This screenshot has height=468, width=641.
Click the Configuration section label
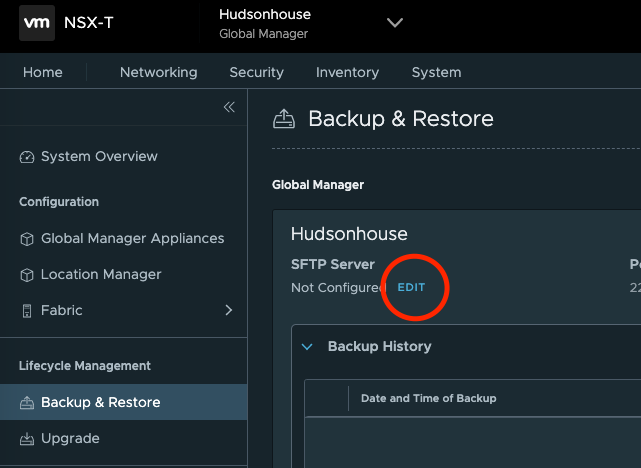pos(59,202)
